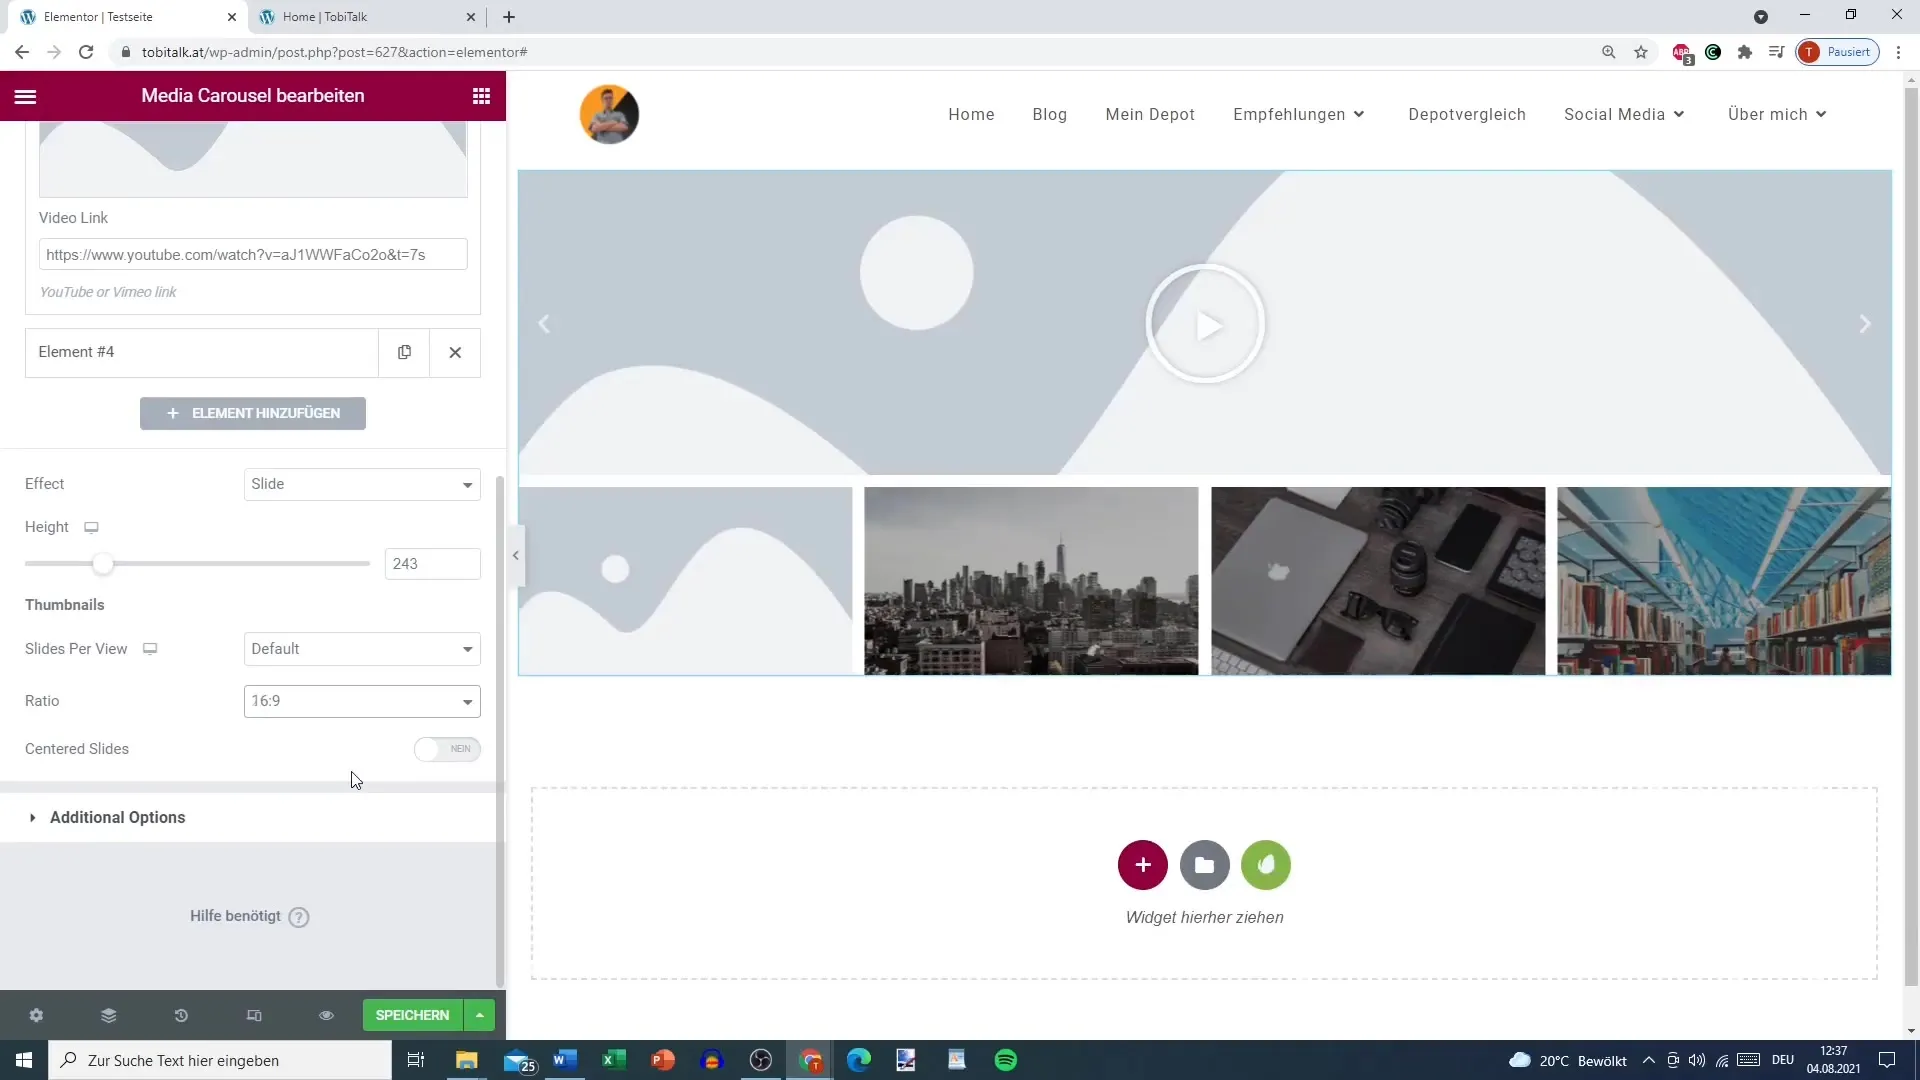Expand the Empfehlungen nav menu
Image resolution: width=1920 pixels, height=1080 pixels.
coord(1299,114)
